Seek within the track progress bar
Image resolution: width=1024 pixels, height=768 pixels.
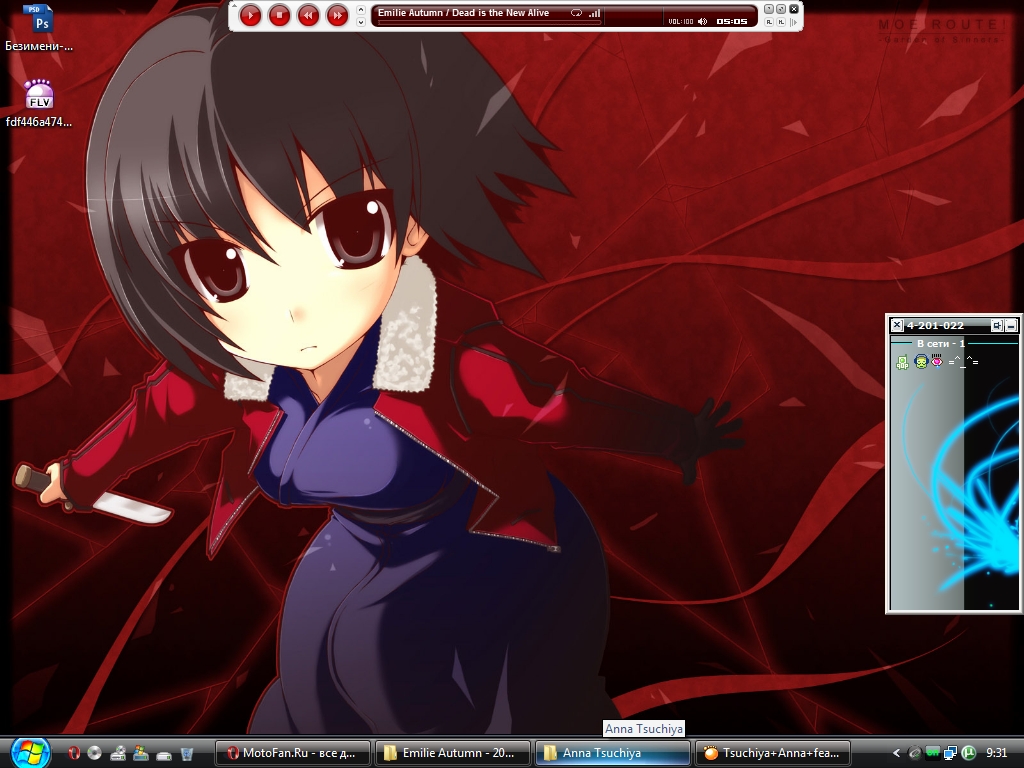click(488, 23)
